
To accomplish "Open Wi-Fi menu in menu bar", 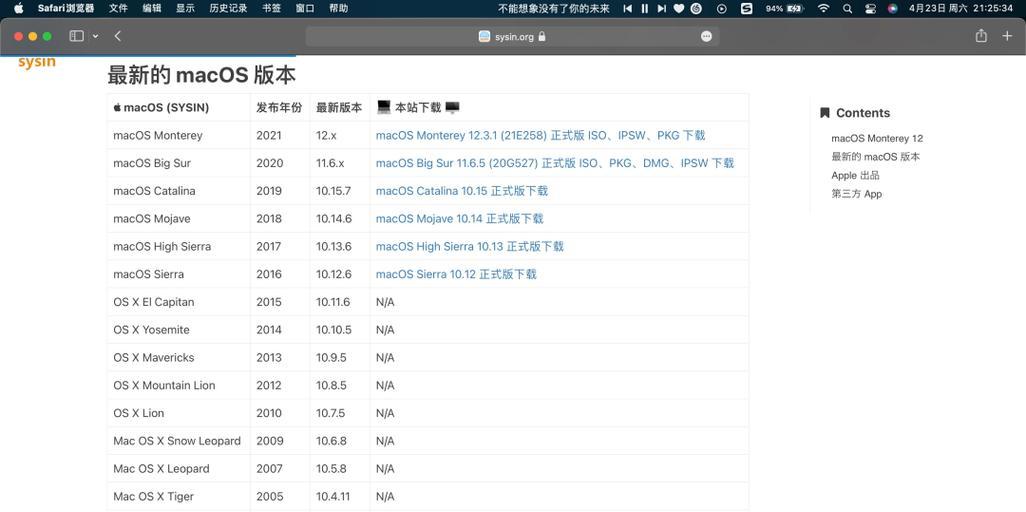I will 823,9.
